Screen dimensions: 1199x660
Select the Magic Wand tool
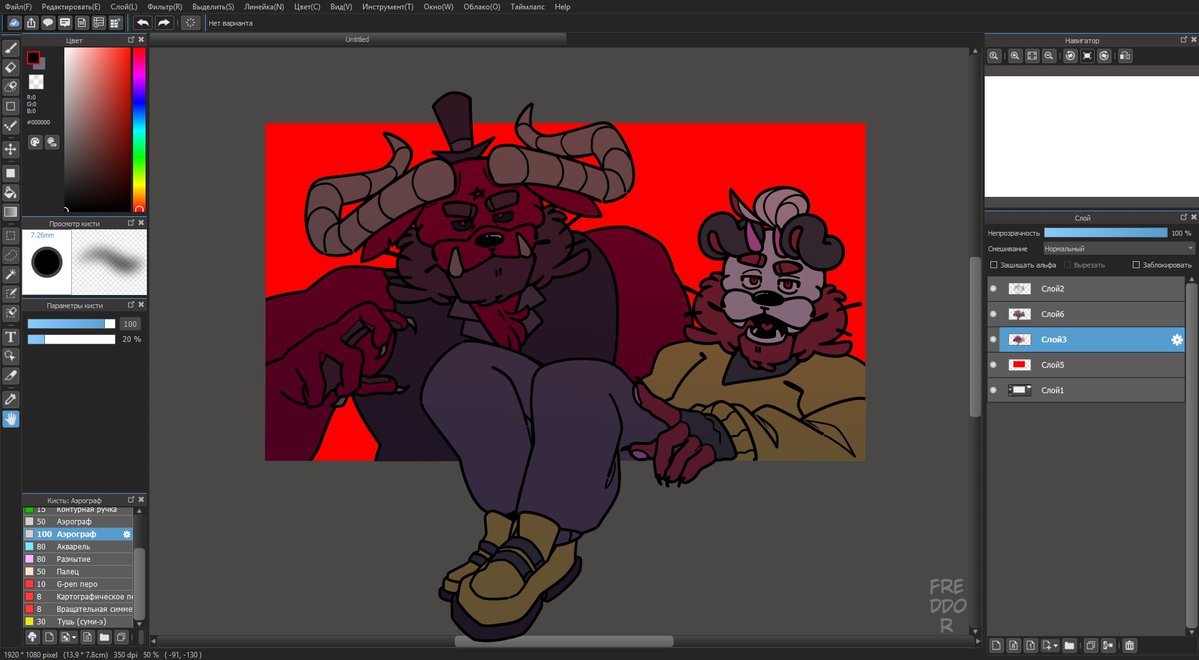tap(11, 274)
